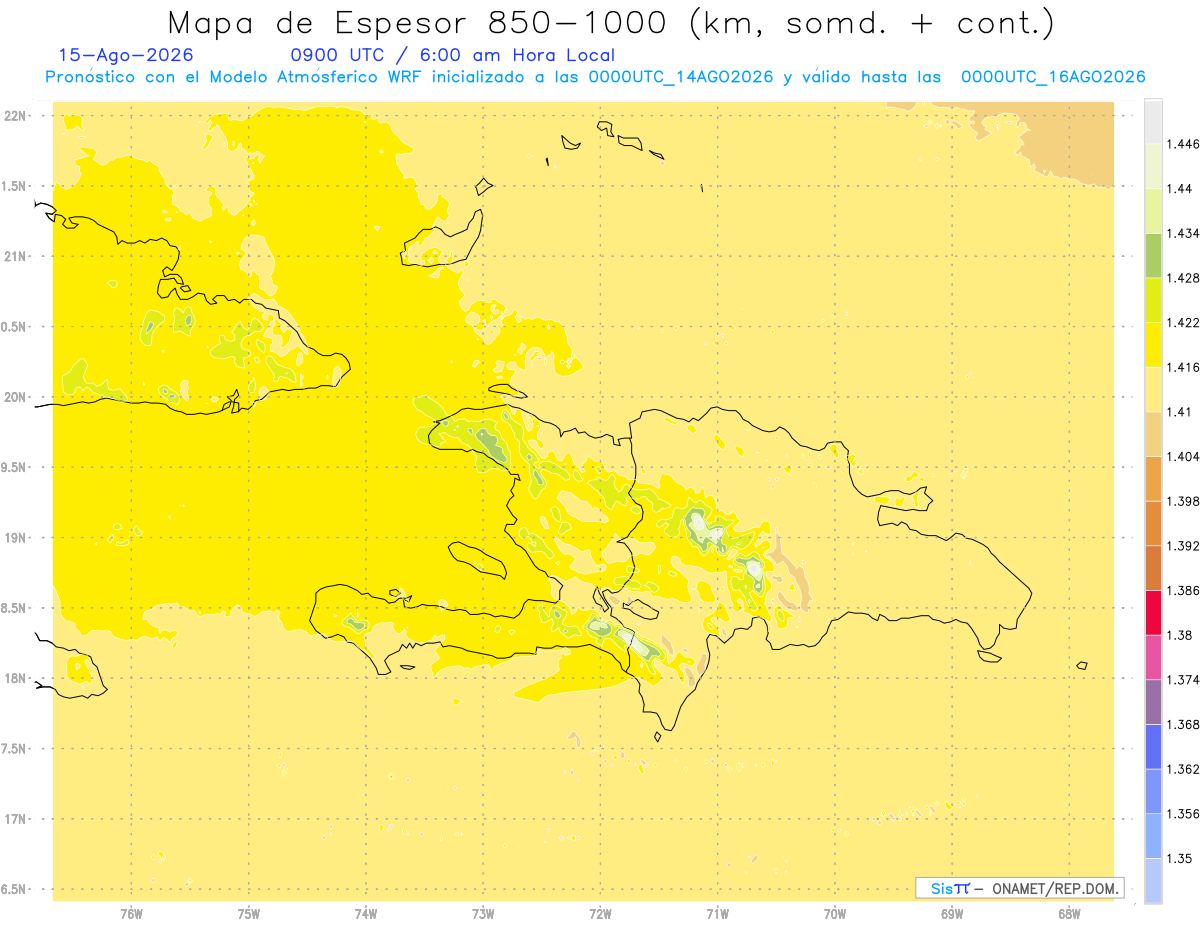Click the 75W longitude axis label
Screen dimensions: 1200x927
(x=249, y=913)
